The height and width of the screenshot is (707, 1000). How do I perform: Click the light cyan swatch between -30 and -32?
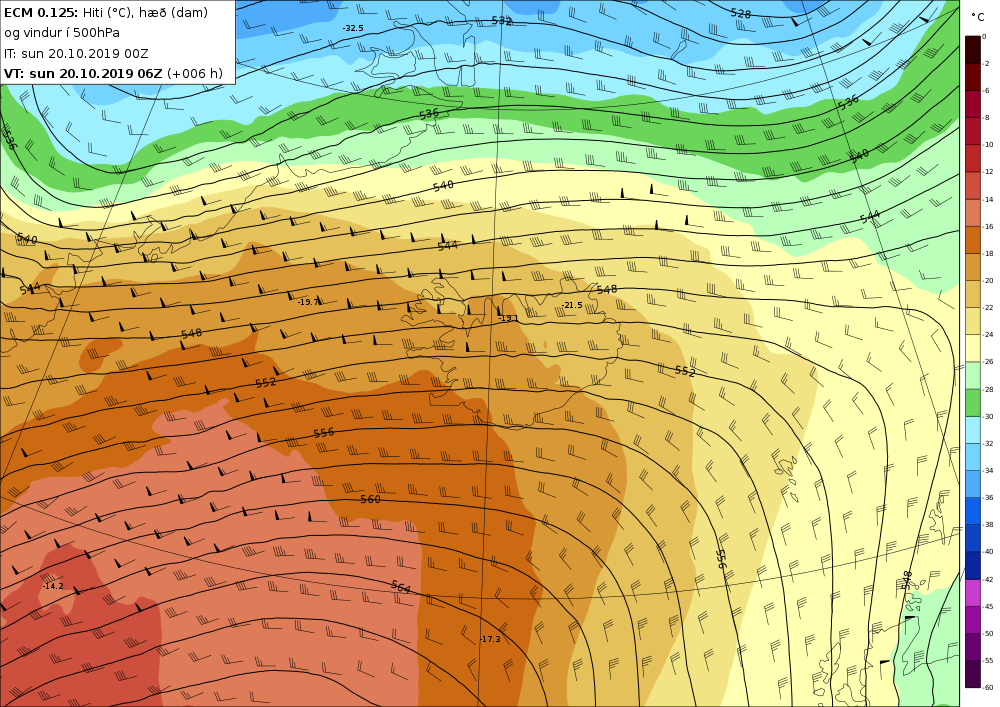[x=973, y=430]
